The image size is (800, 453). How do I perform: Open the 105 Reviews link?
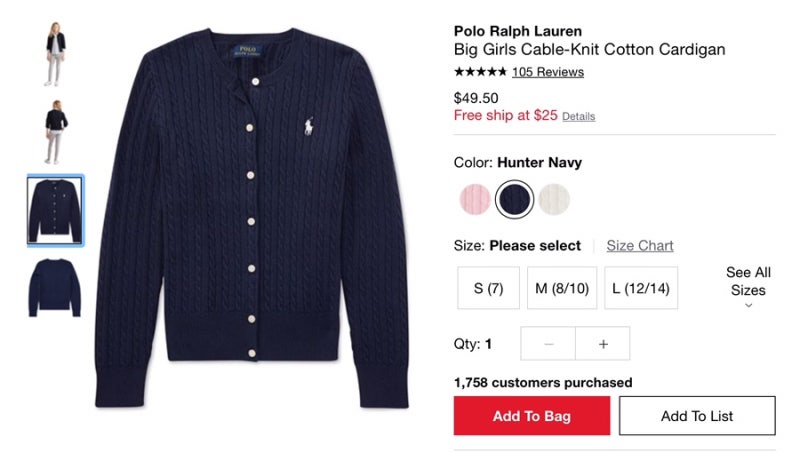pos(548,72)
